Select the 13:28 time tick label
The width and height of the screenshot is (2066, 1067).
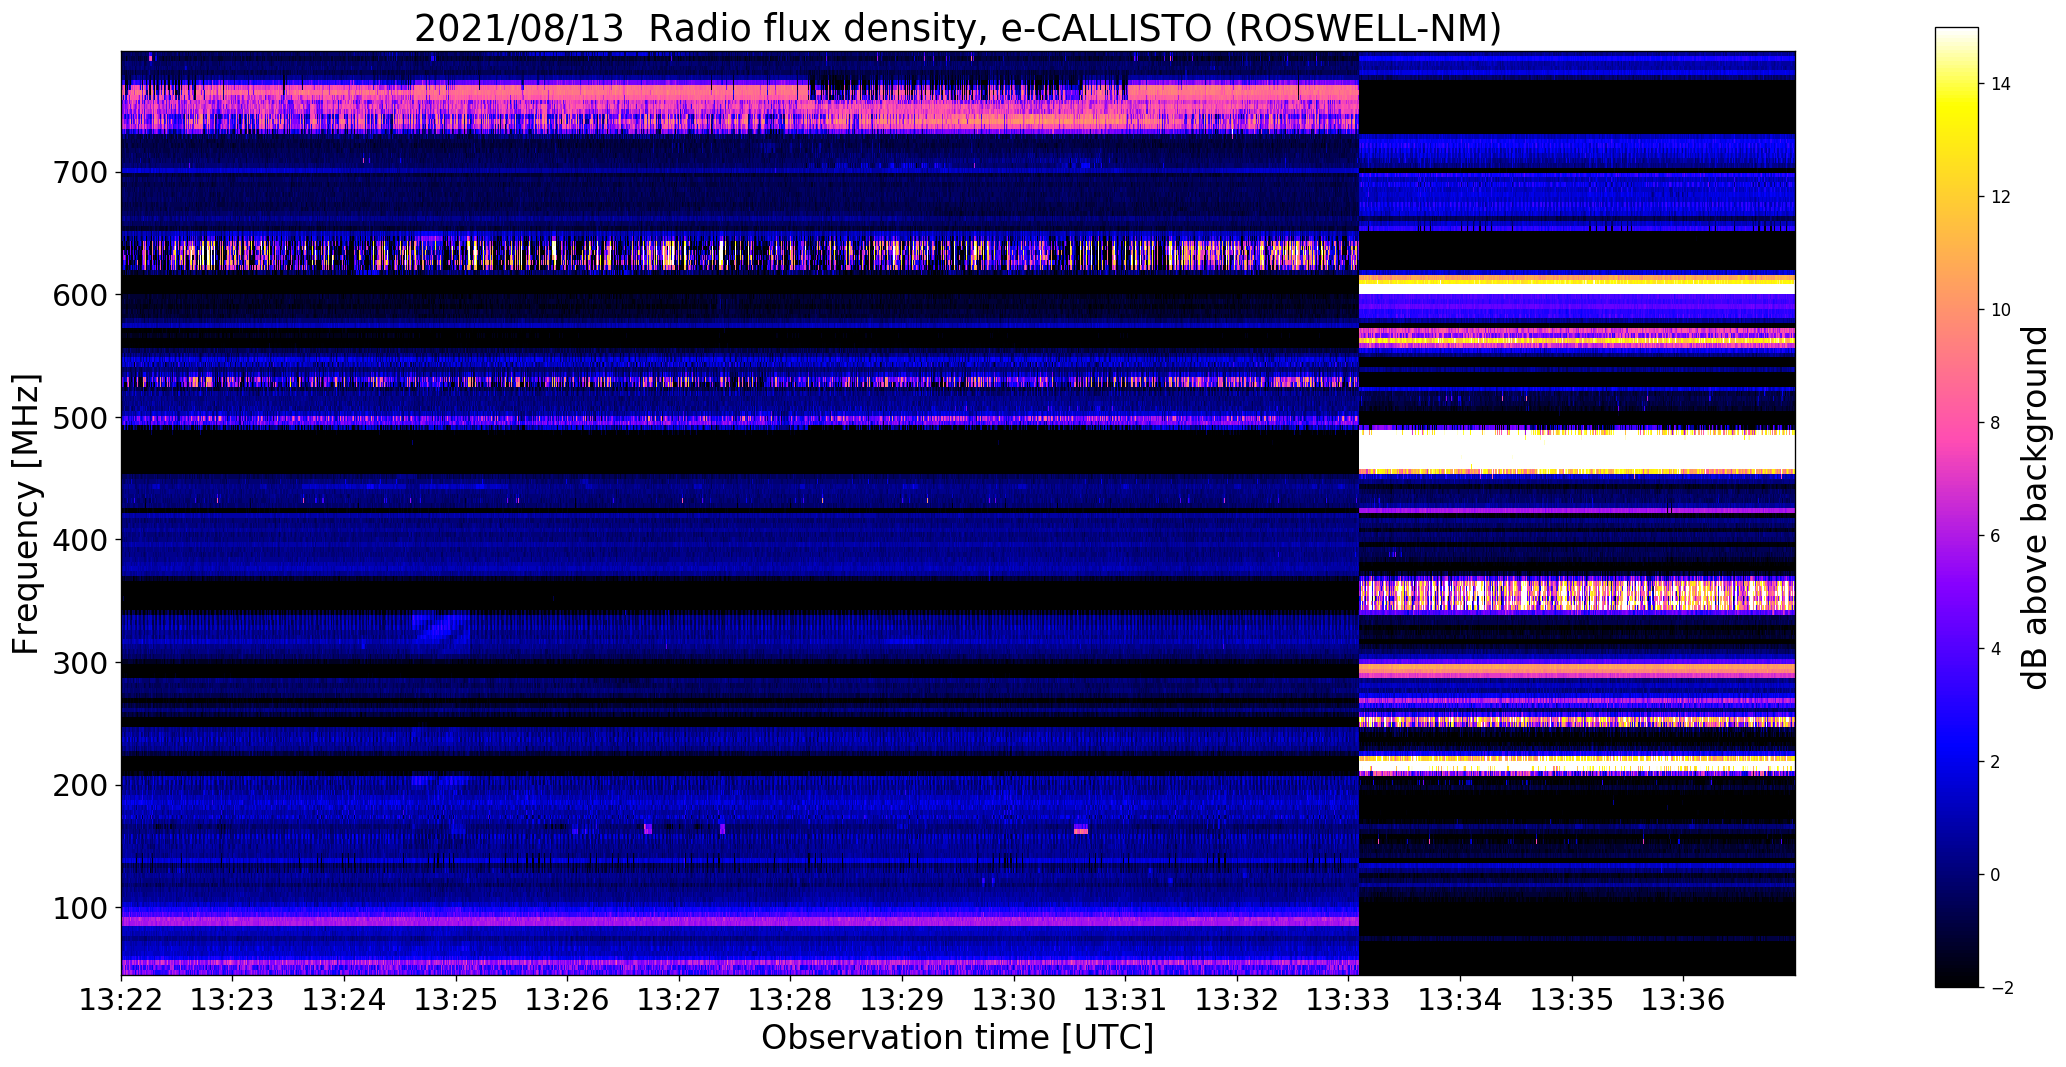tap(790, 999)
